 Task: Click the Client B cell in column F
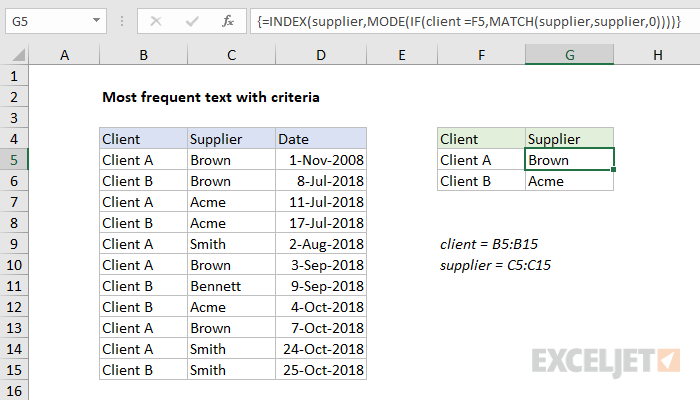click(481, 181)
